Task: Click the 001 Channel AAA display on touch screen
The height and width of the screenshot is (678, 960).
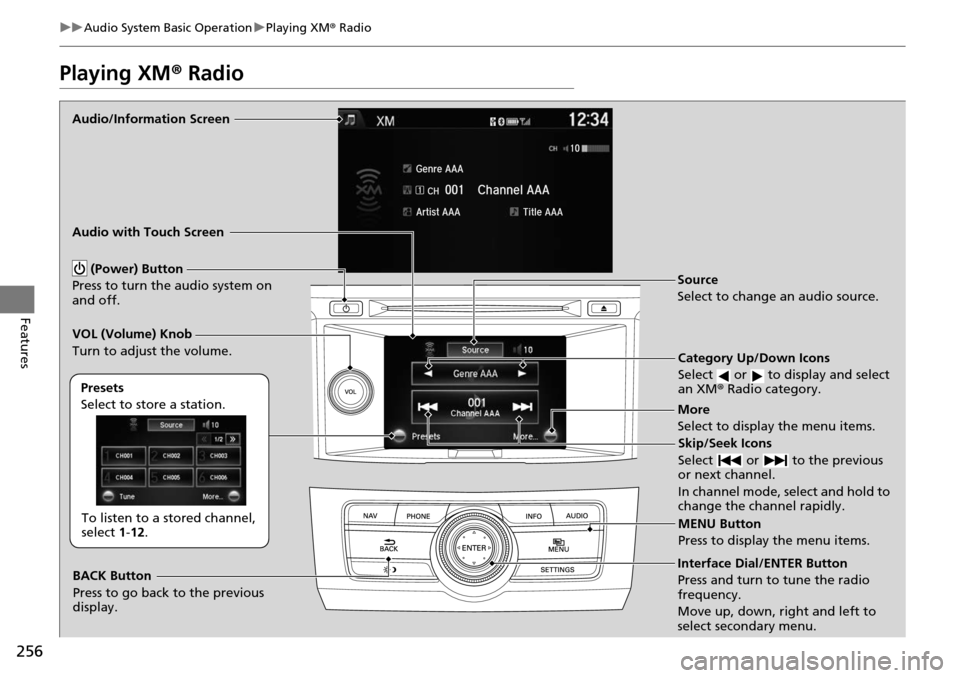Action: [476, 407]
